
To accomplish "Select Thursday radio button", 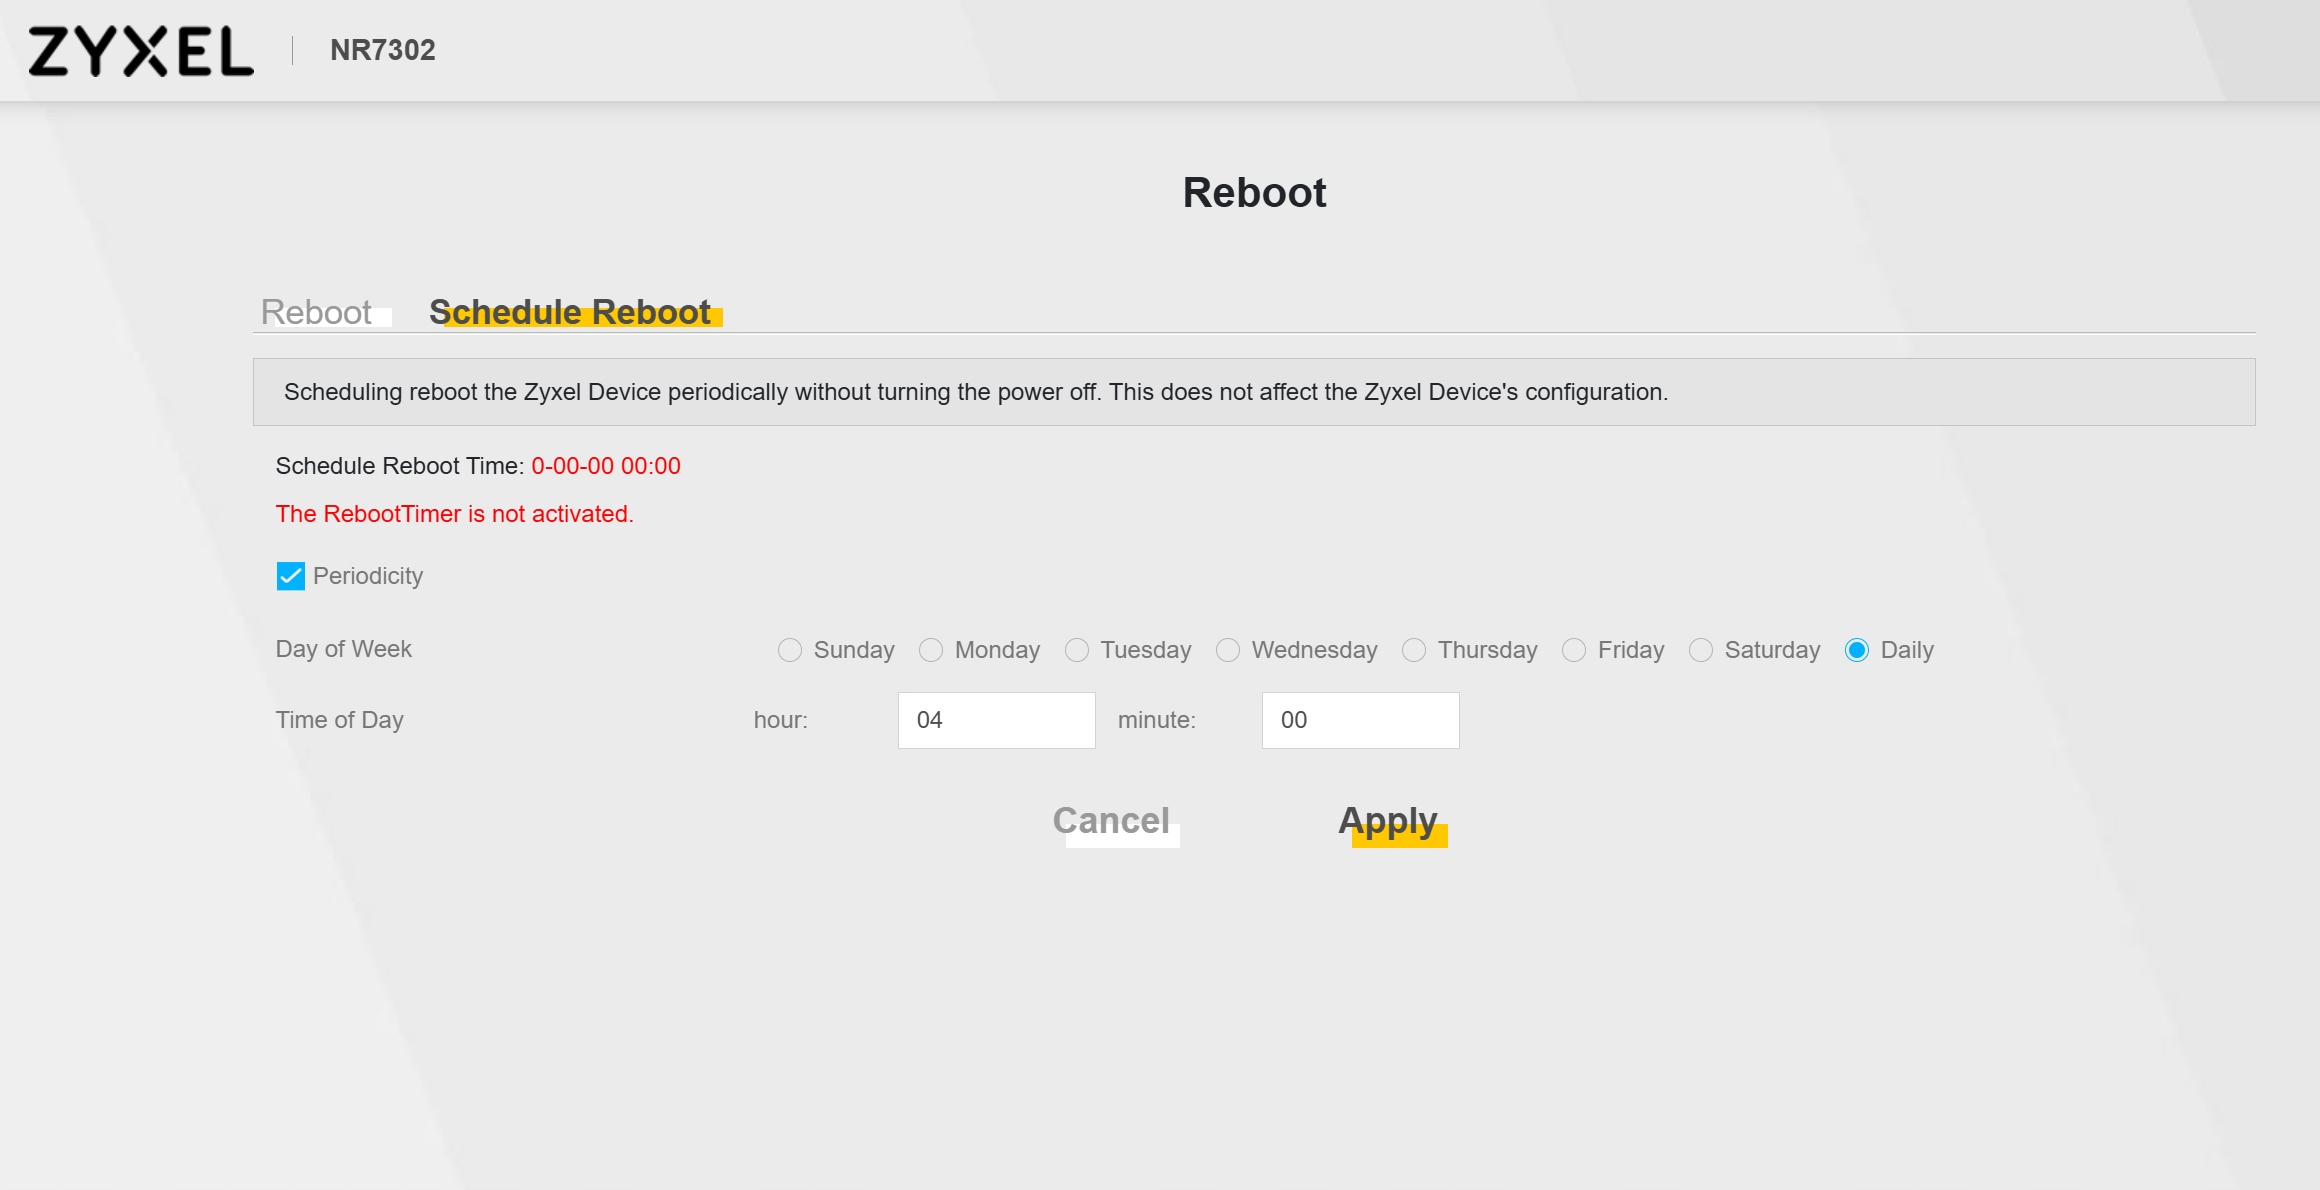I will [1414, 650].
